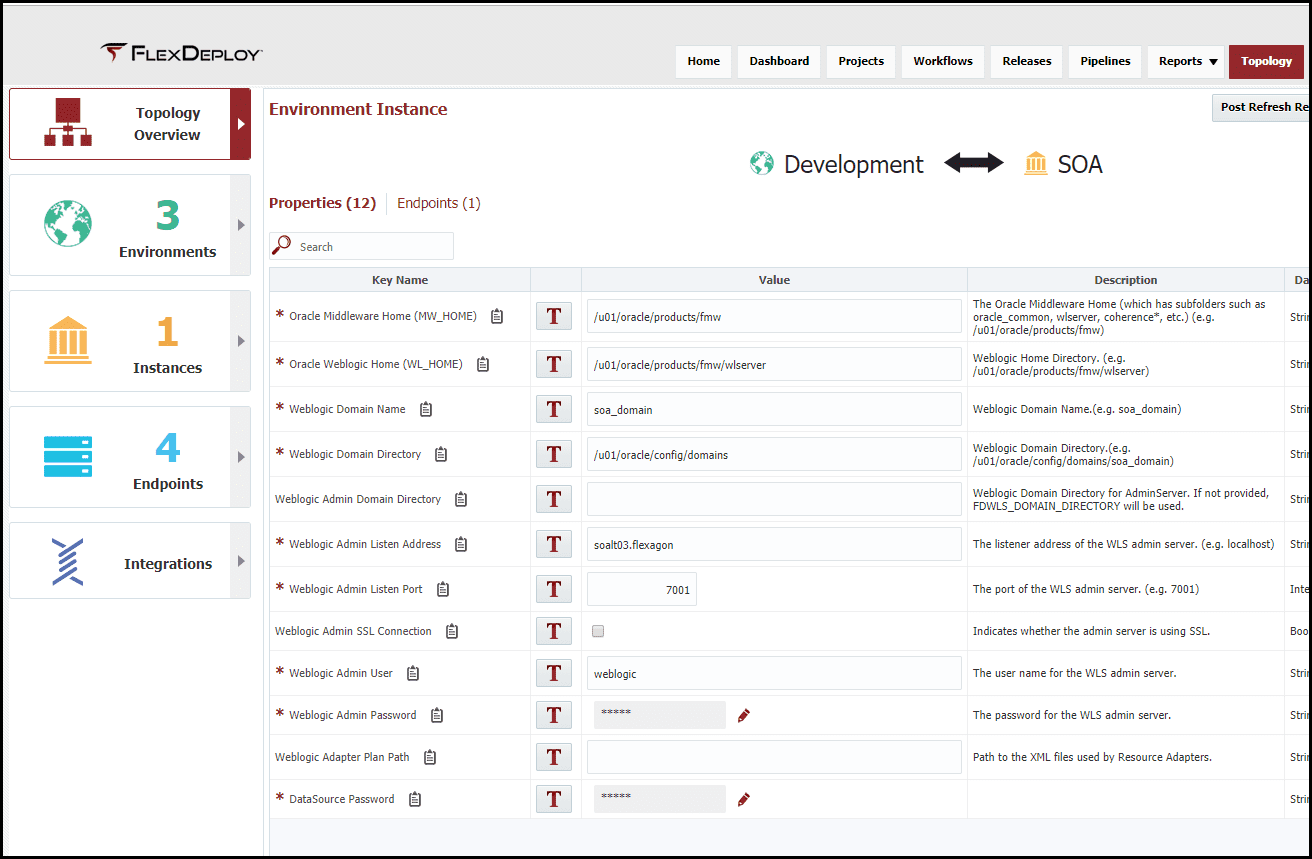Click the T button on the Weblogic Domain Directory row

click(x=554, y=454)
